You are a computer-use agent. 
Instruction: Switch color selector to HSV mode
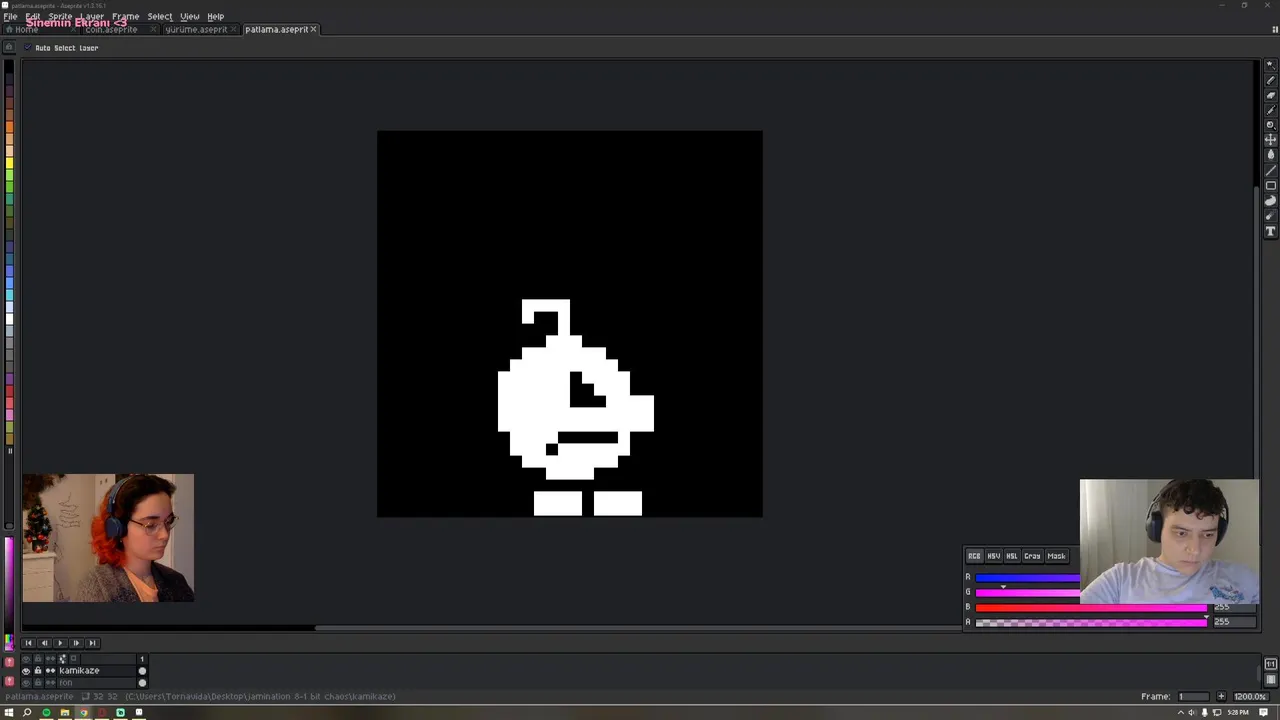pos(993,556)
